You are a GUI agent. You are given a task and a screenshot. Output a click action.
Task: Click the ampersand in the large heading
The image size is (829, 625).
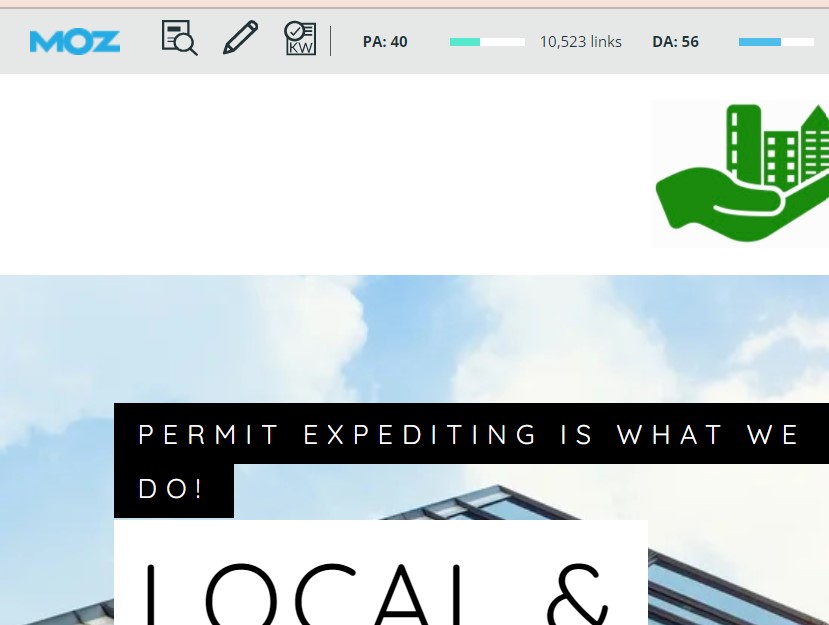point(577,597)
